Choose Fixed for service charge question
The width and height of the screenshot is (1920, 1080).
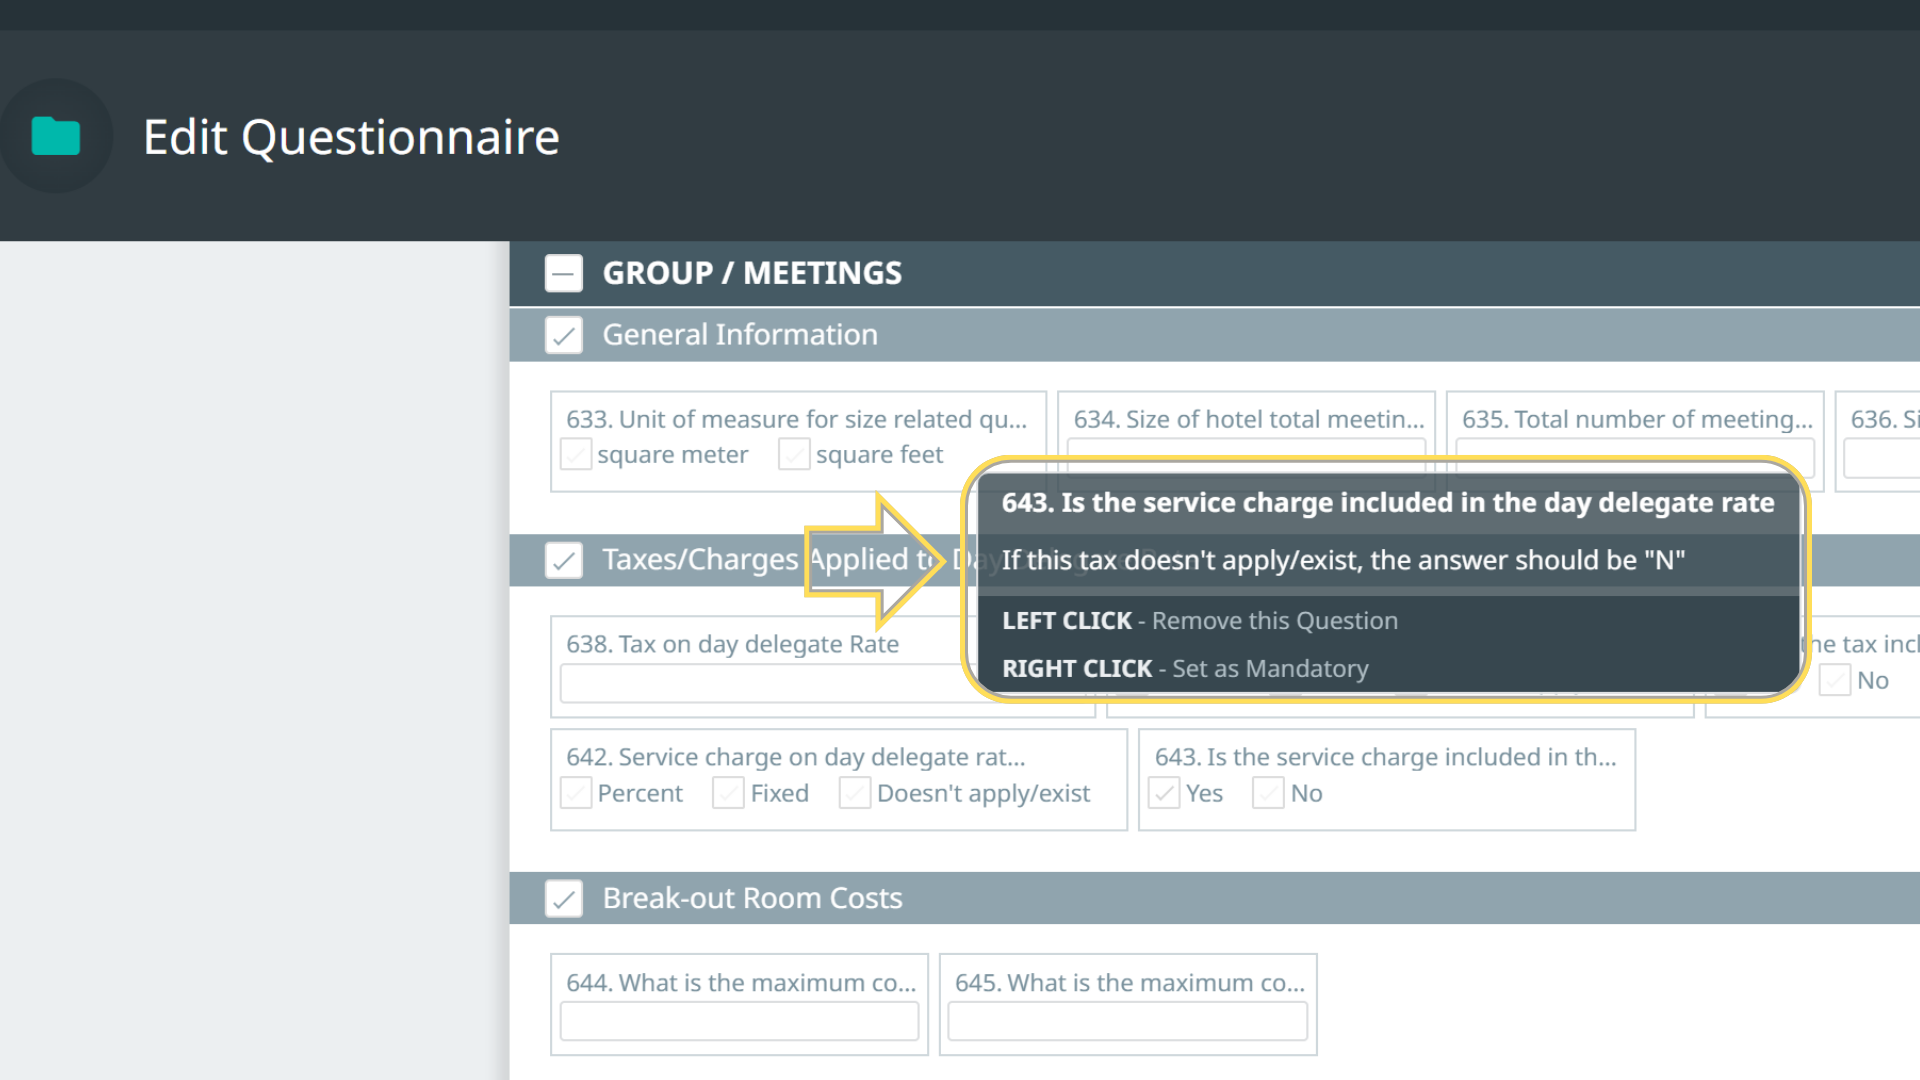pos(728,793)
